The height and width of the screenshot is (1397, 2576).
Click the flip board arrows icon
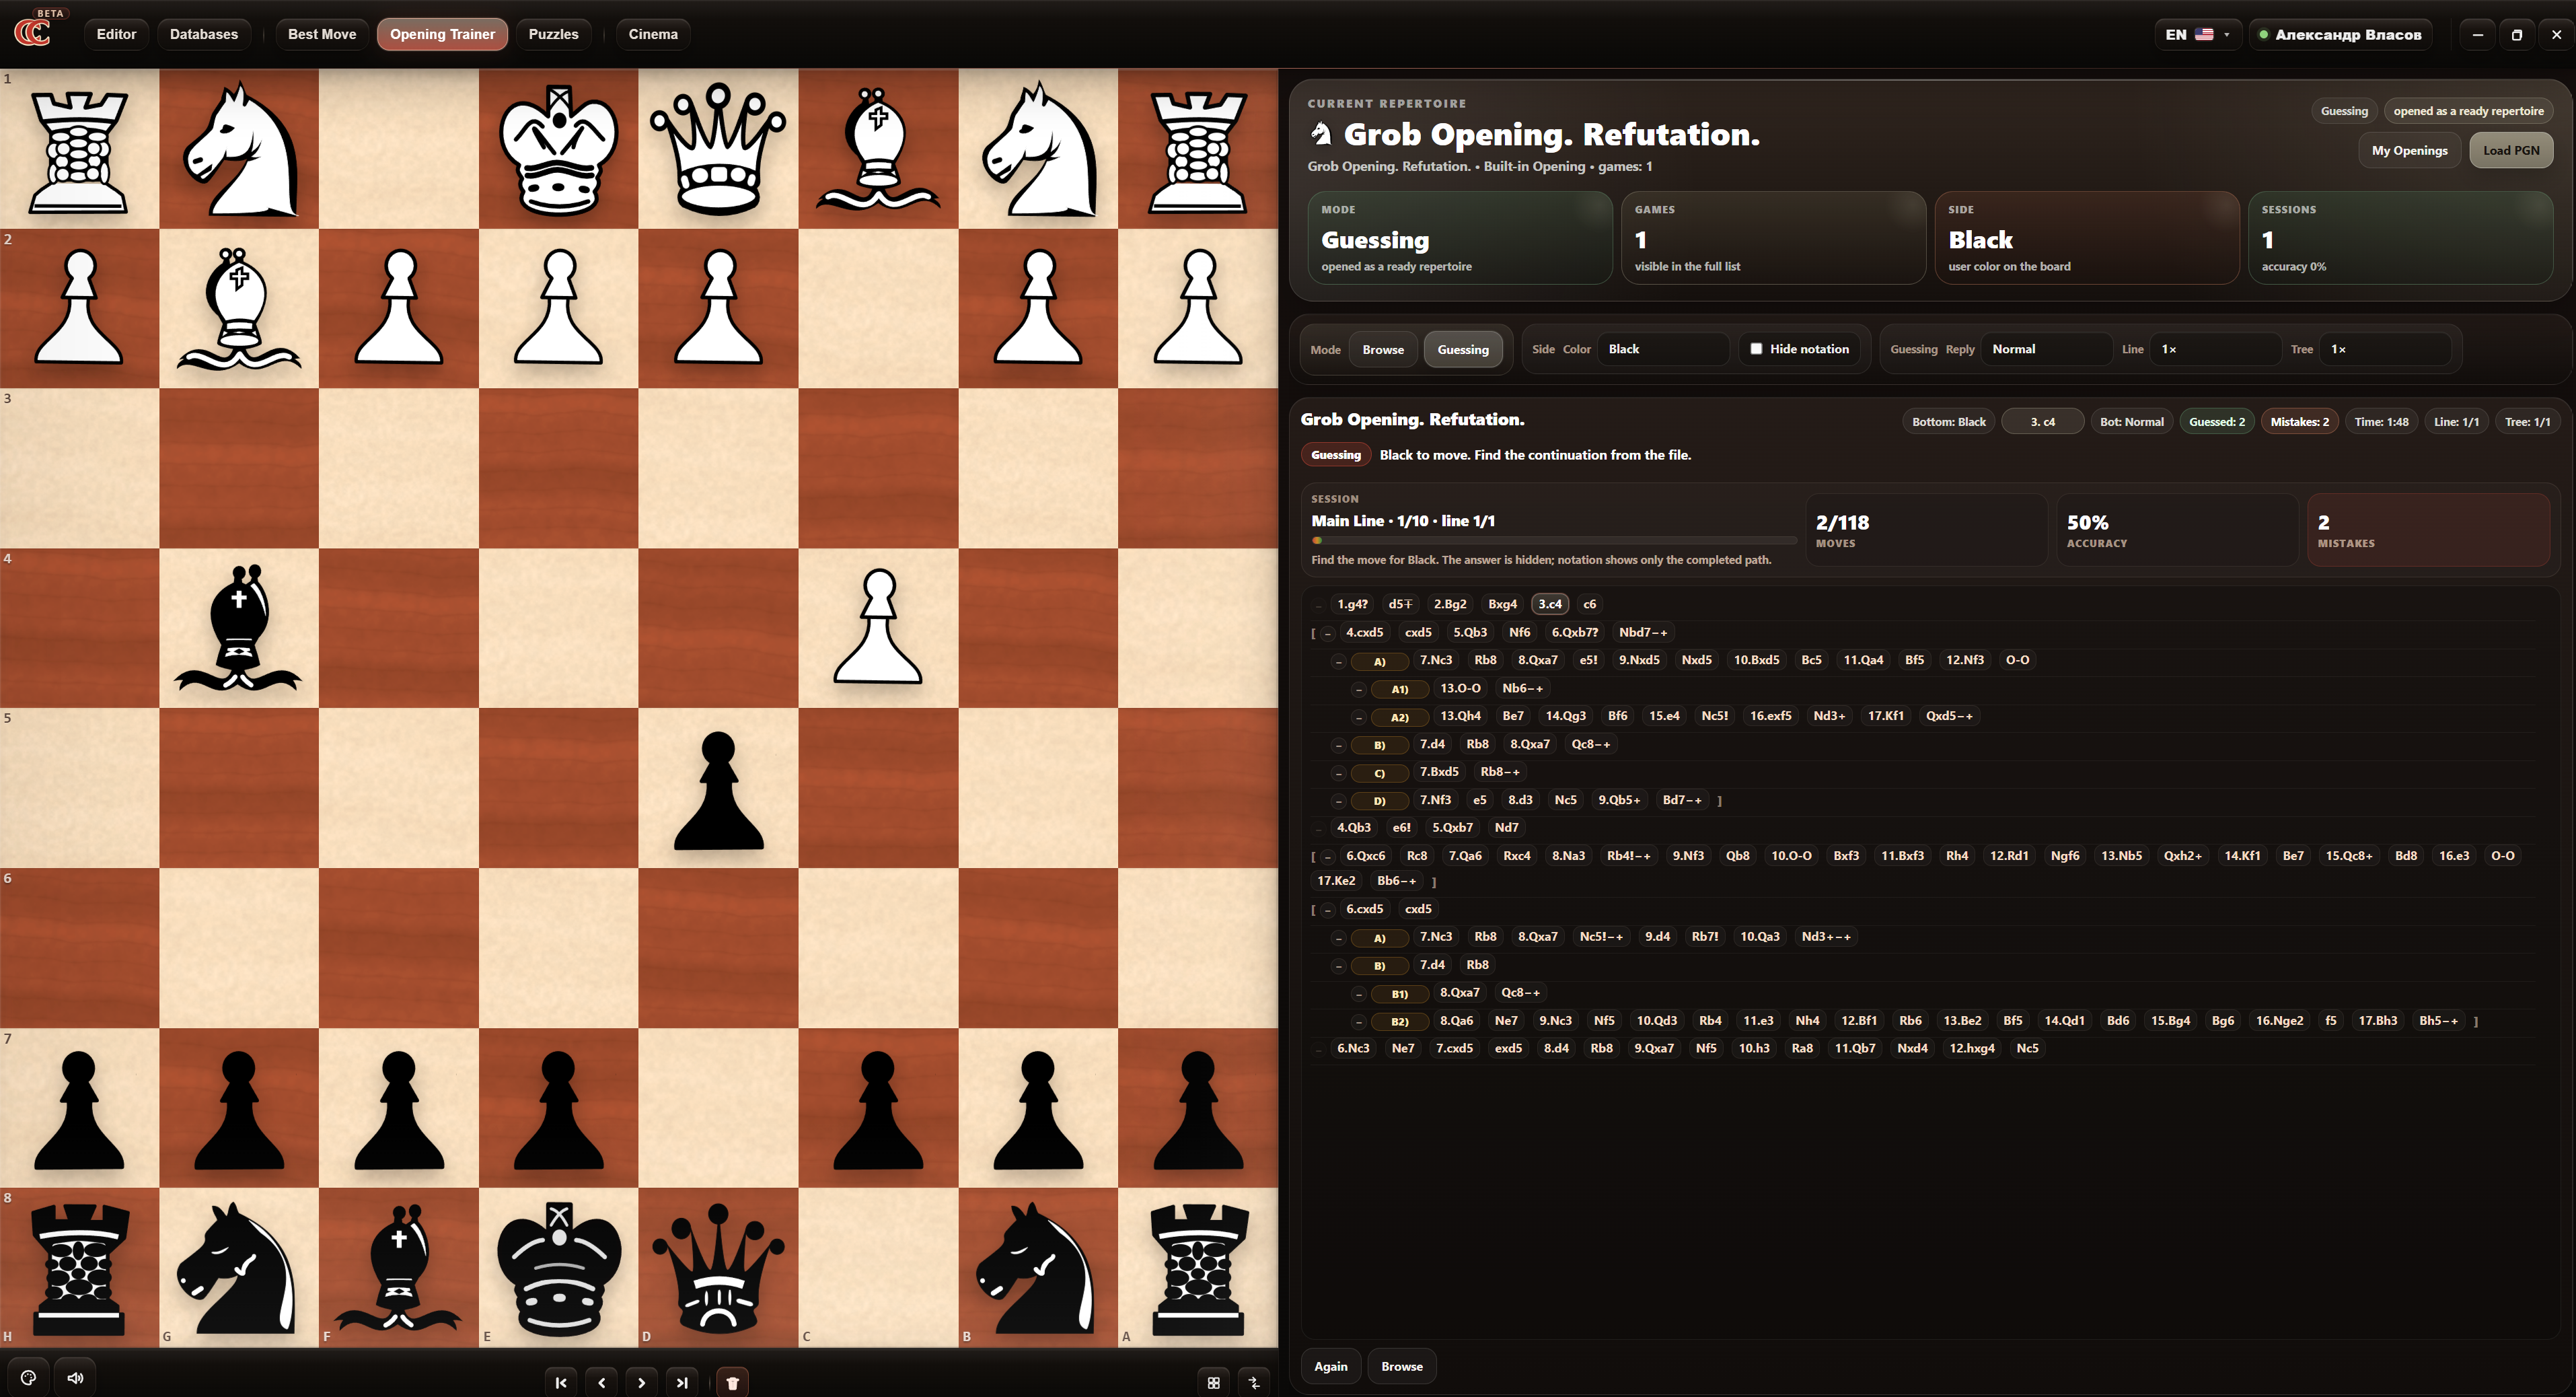[1254, 1383]
